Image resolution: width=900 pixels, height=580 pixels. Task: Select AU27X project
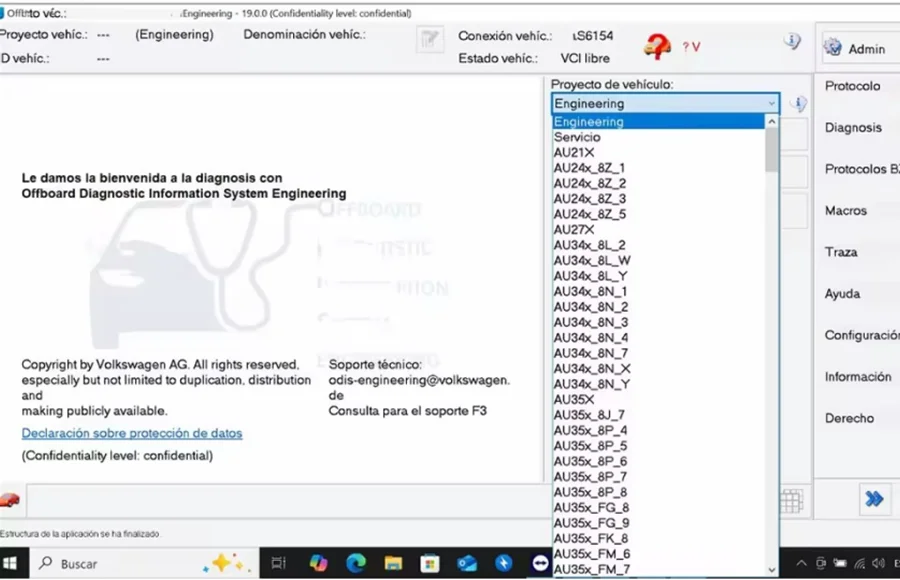[x=658, y=230]
